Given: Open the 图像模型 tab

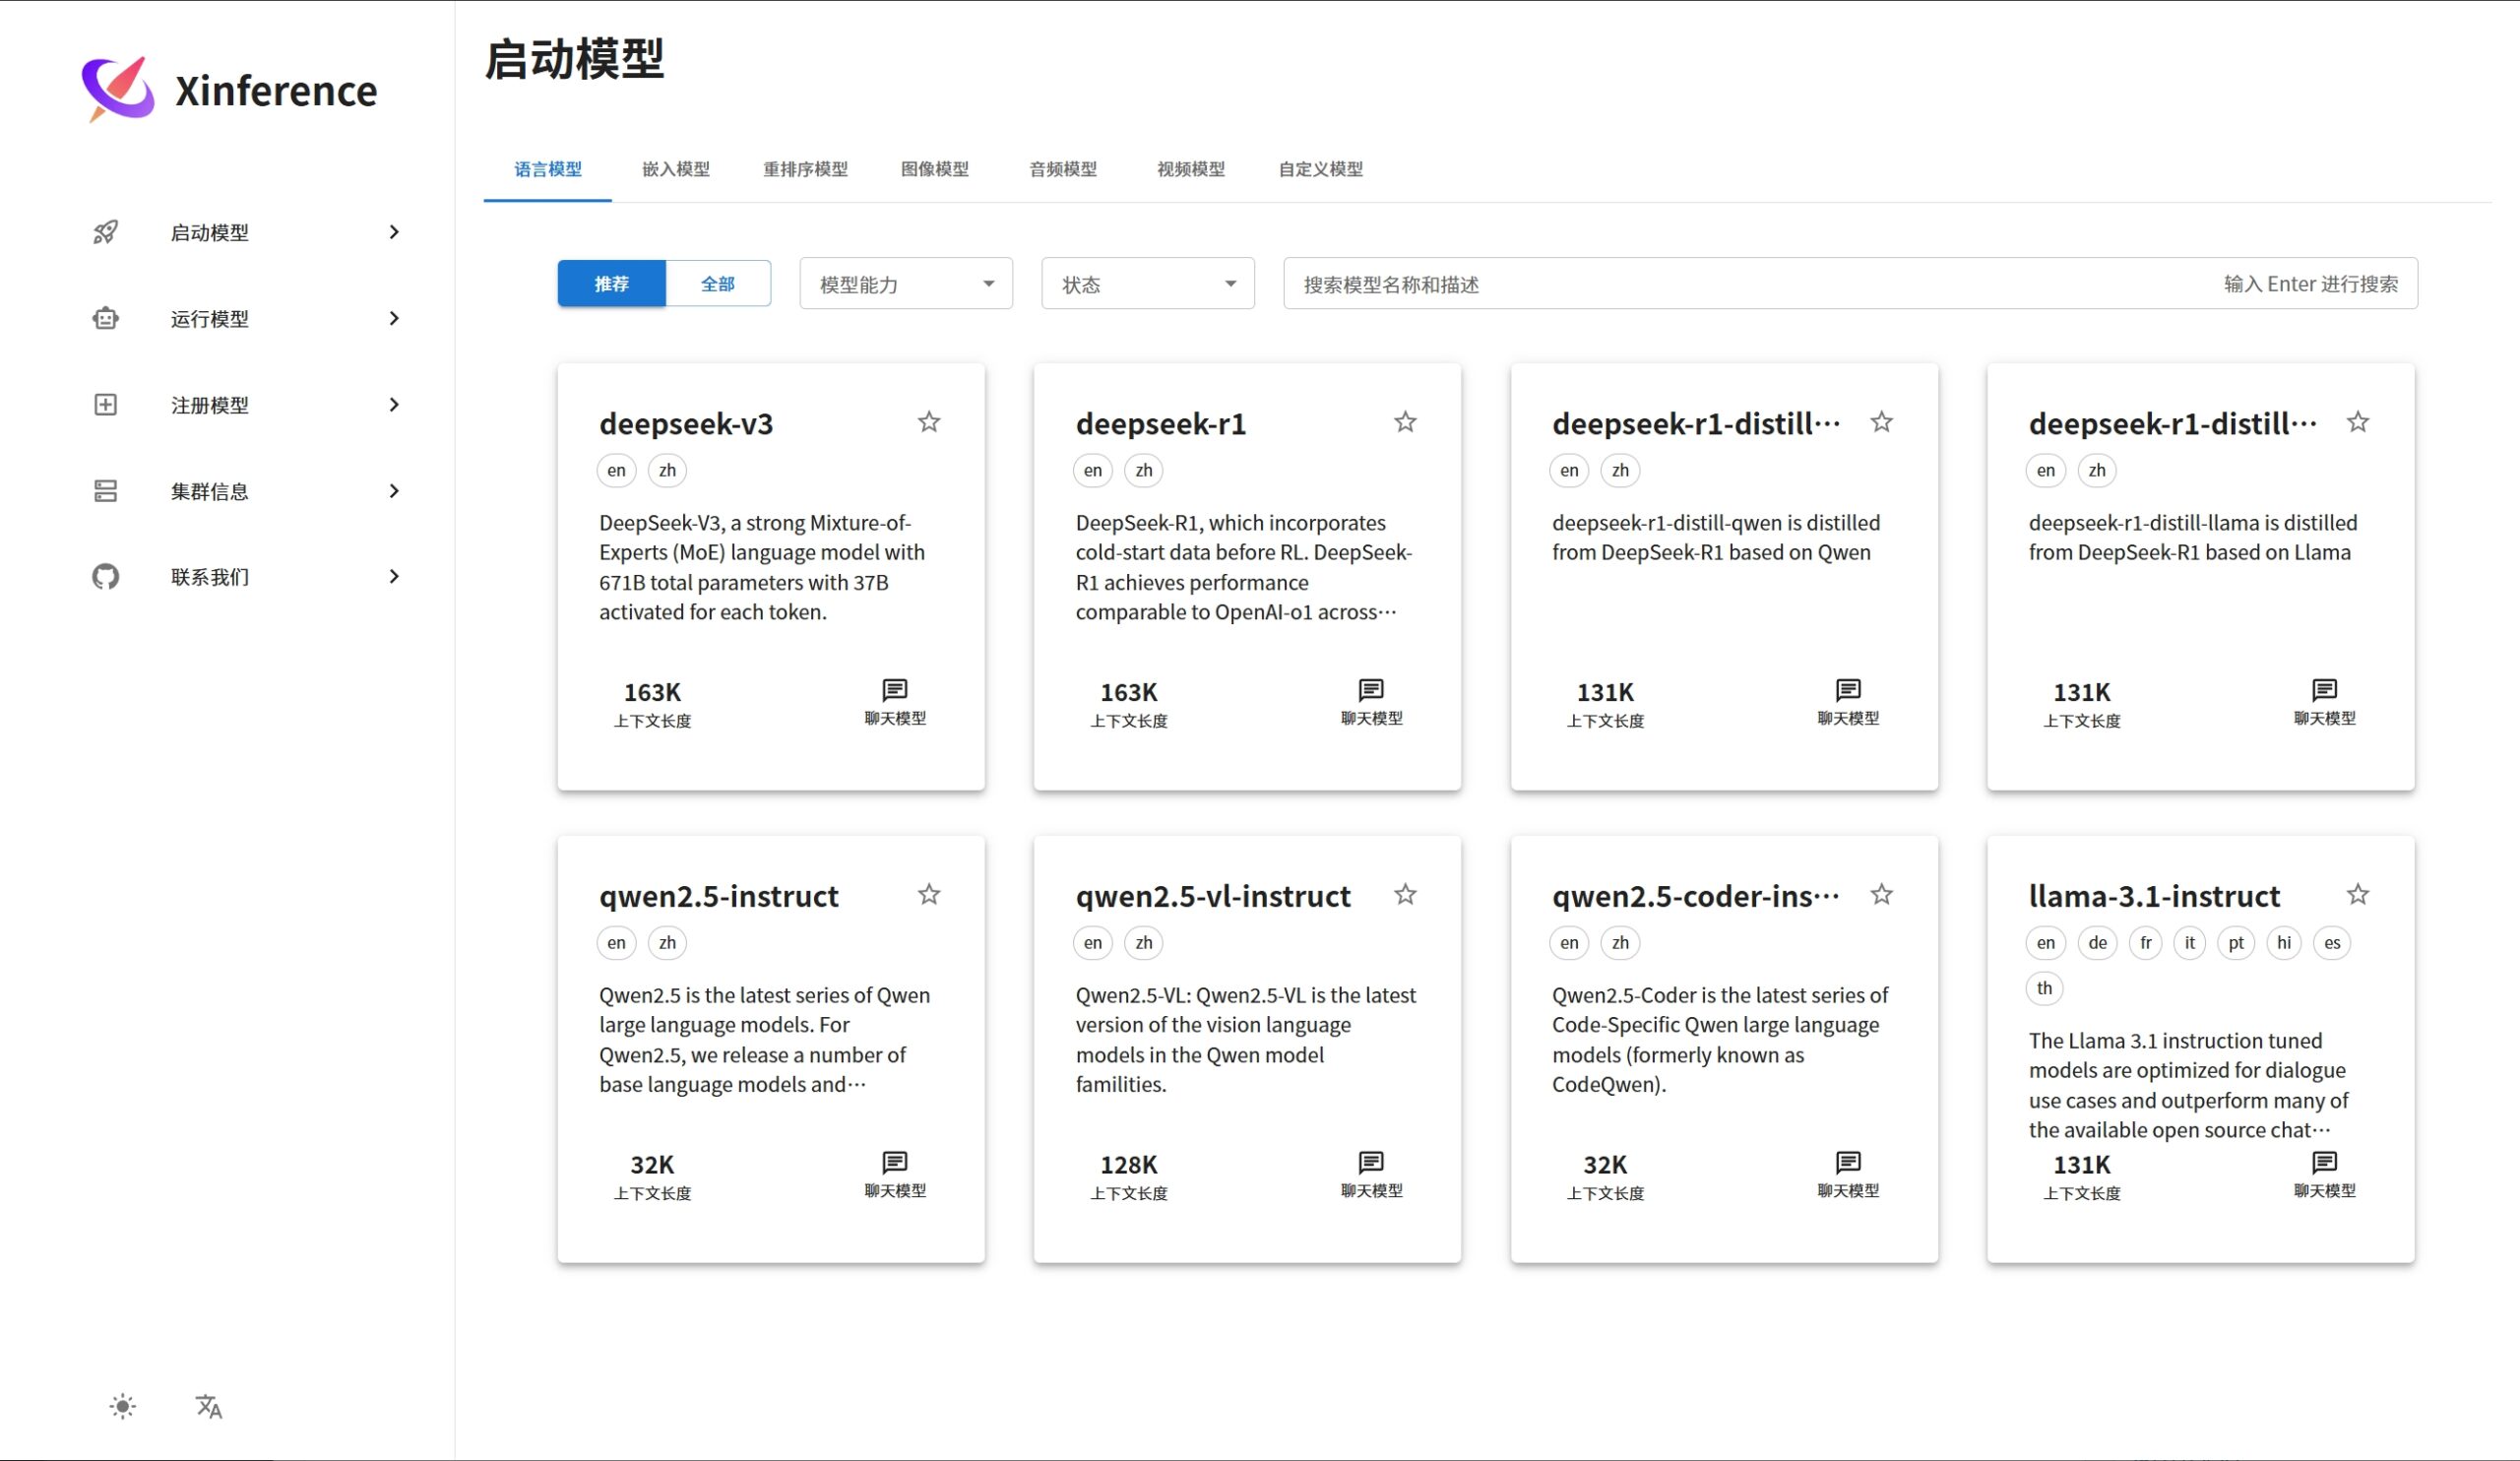Looking at the screenshot, I should tap(933, 169).
